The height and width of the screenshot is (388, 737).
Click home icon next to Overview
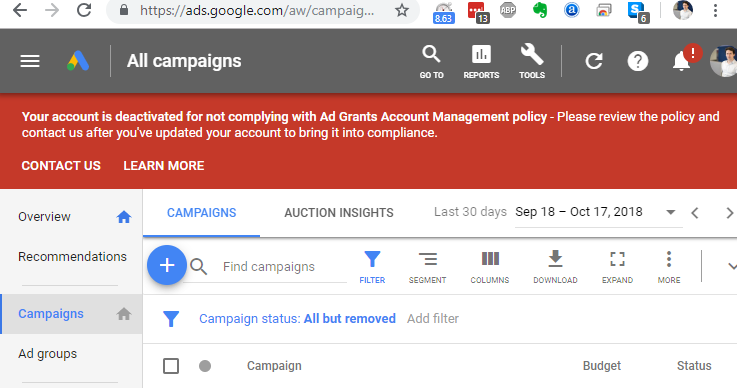click(x=124, y=217)
